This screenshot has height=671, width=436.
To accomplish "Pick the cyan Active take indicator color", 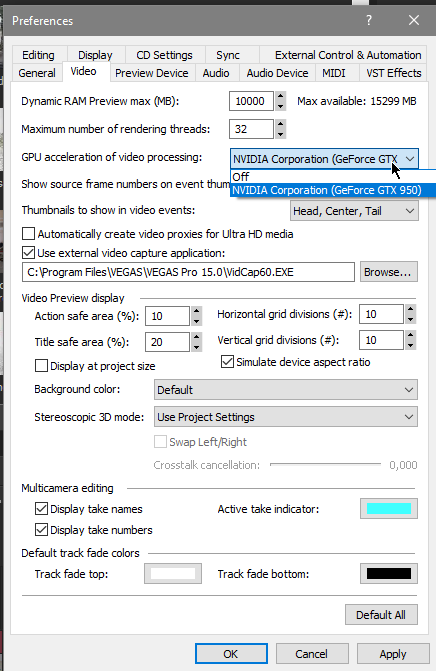I will tap(389, 508).
